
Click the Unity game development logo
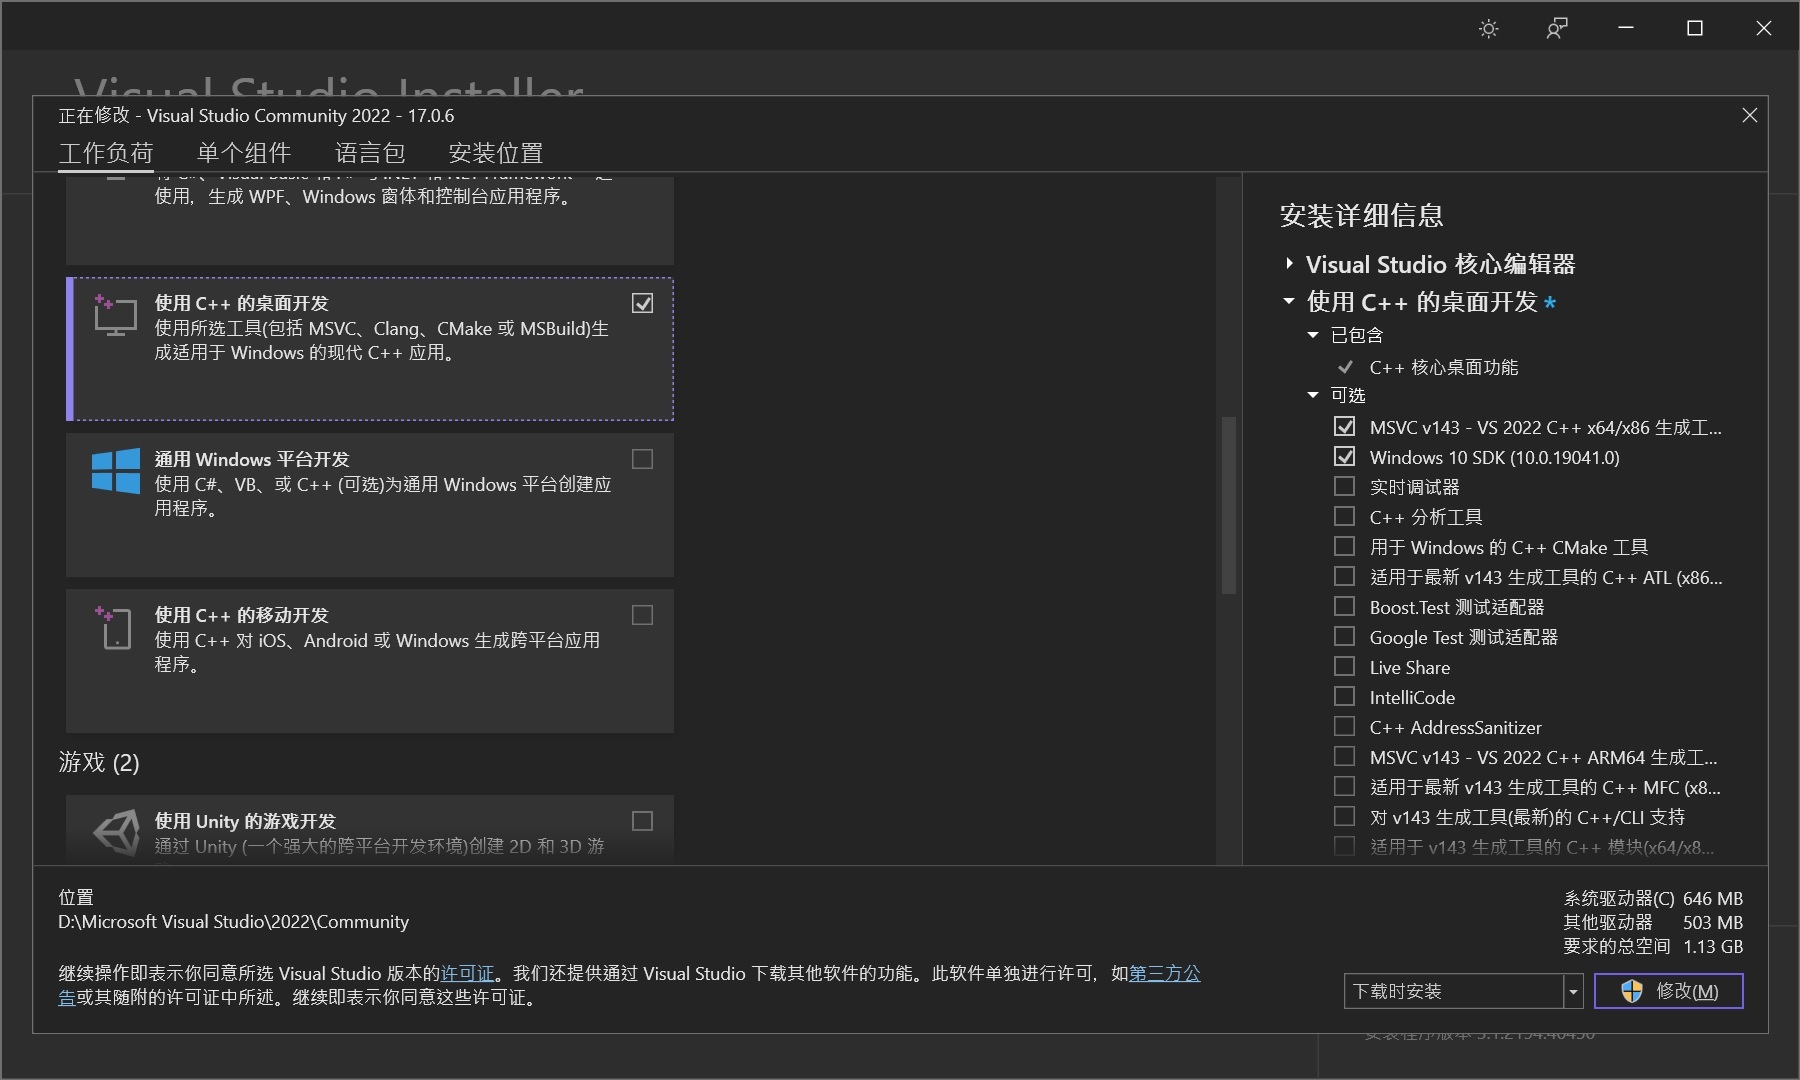tap(116, 832)
